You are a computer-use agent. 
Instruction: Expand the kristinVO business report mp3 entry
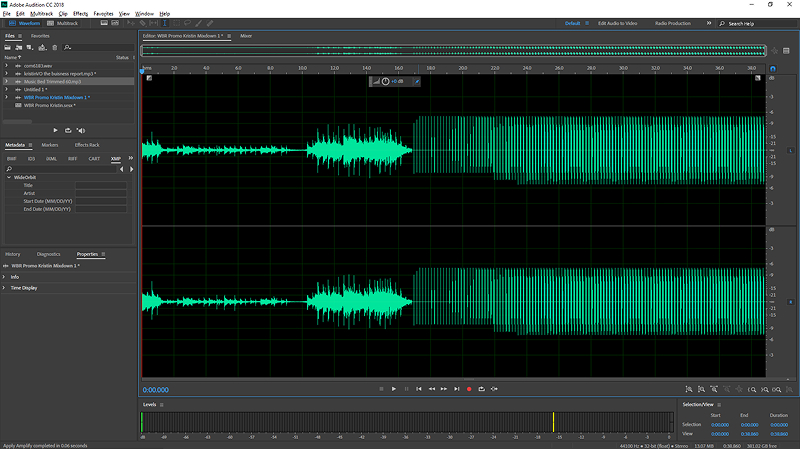click(x=7, y=73)
